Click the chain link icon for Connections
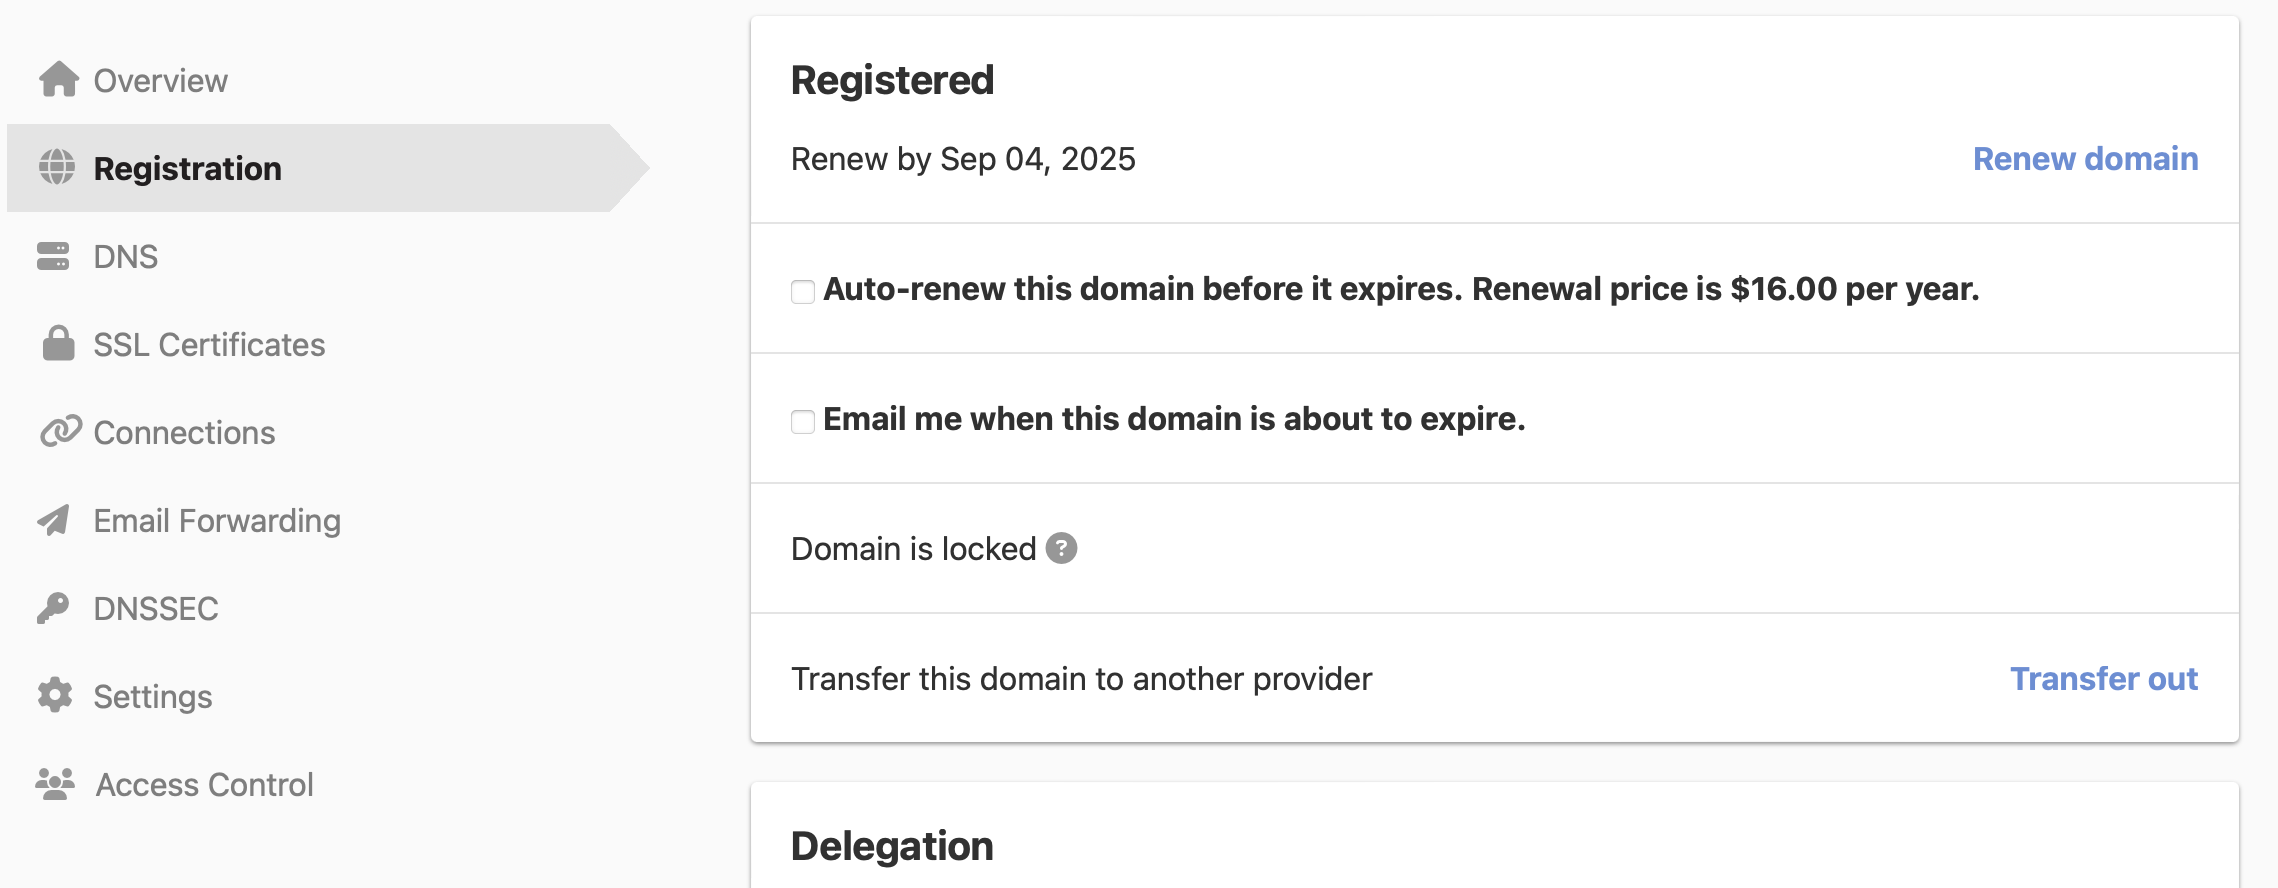Image resolution: width=2278 pixels, height=888 pixels. coord(60,432)
